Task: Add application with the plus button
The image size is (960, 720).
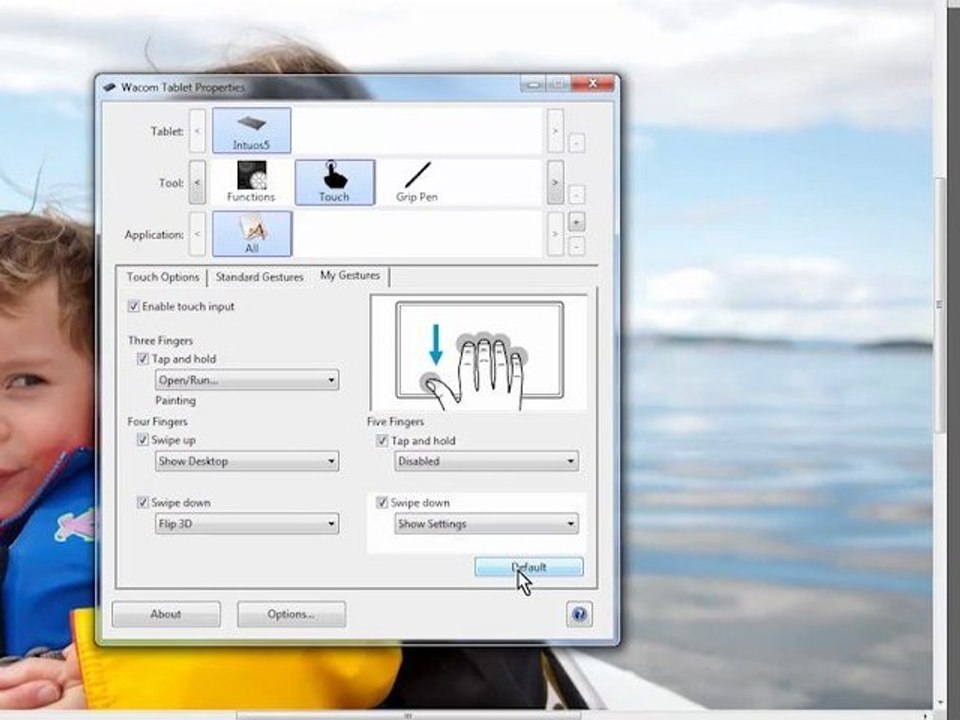Action: (576, 221)
